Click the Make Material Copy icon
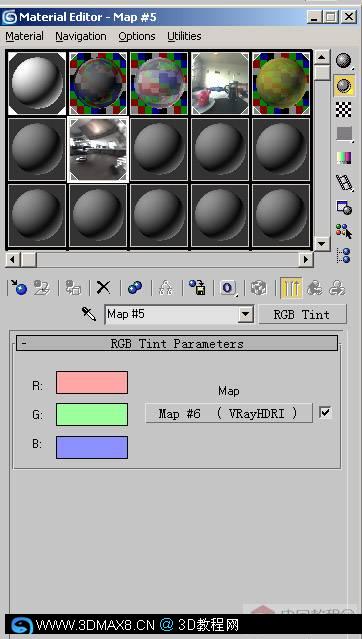The width and height of the screenshot is (362, 639). [135, 288]
